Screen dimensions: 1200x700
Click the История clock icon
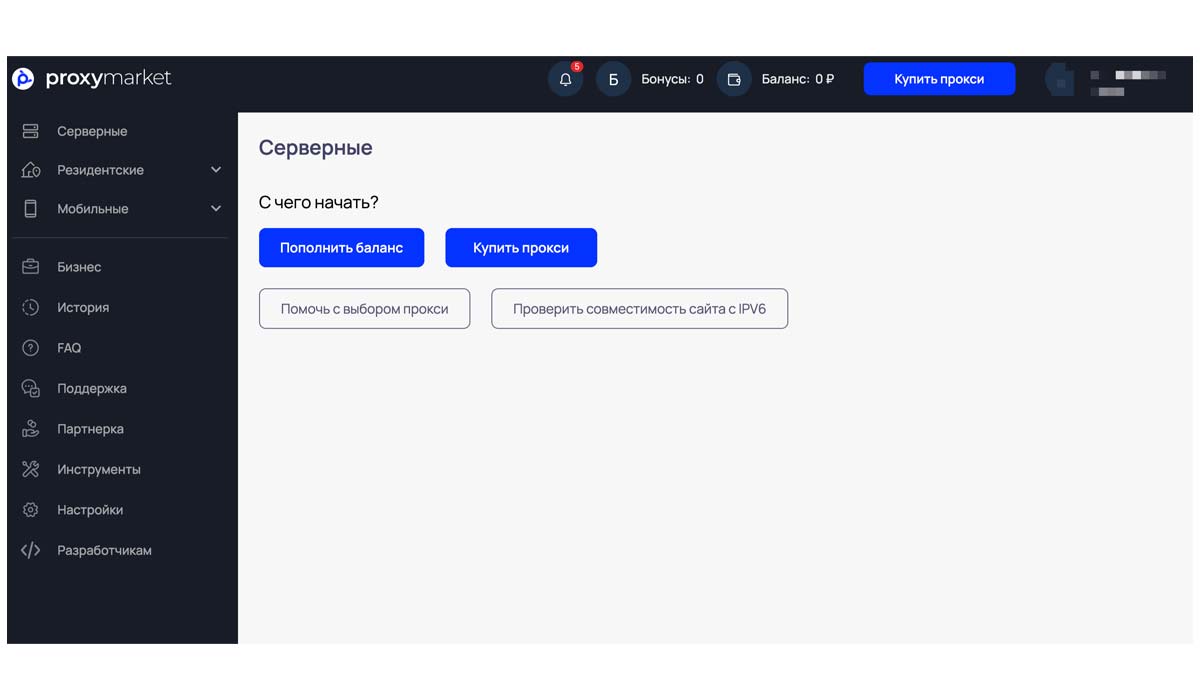31,308
